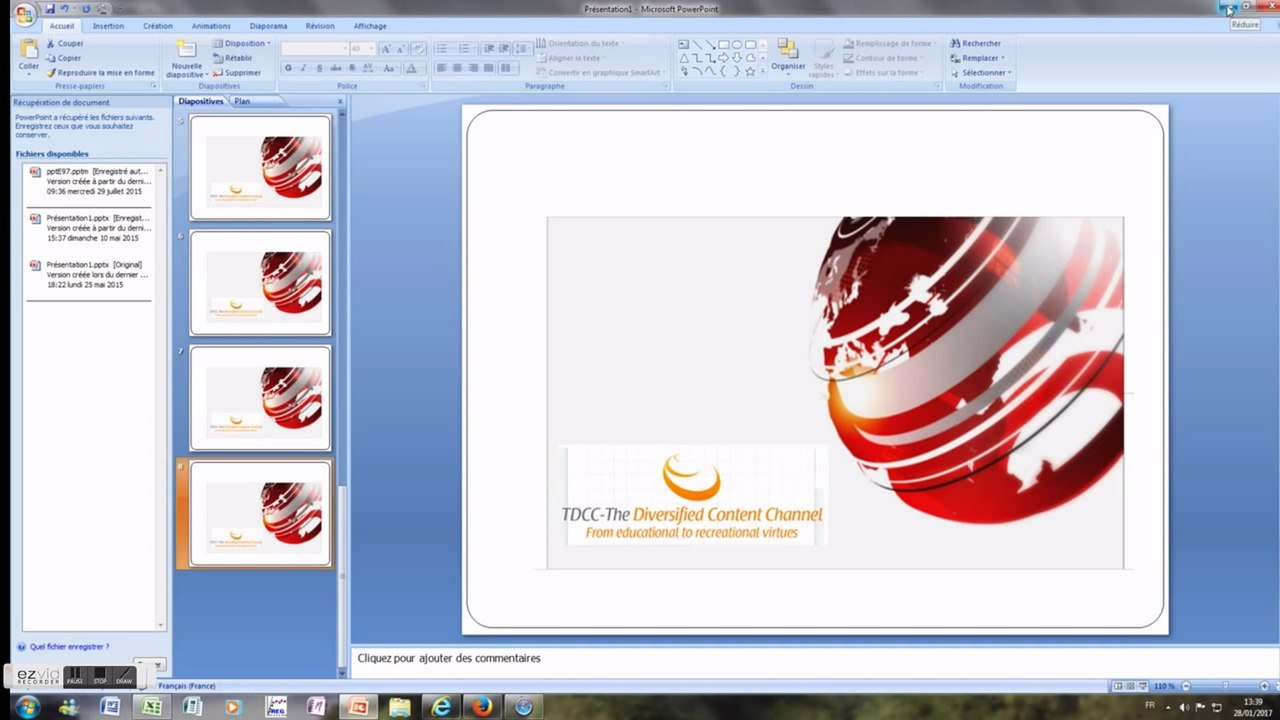This screenshot has height=720, width=1280.
Task: Select slide 6 thumbnail
Action: coord(260,282)
